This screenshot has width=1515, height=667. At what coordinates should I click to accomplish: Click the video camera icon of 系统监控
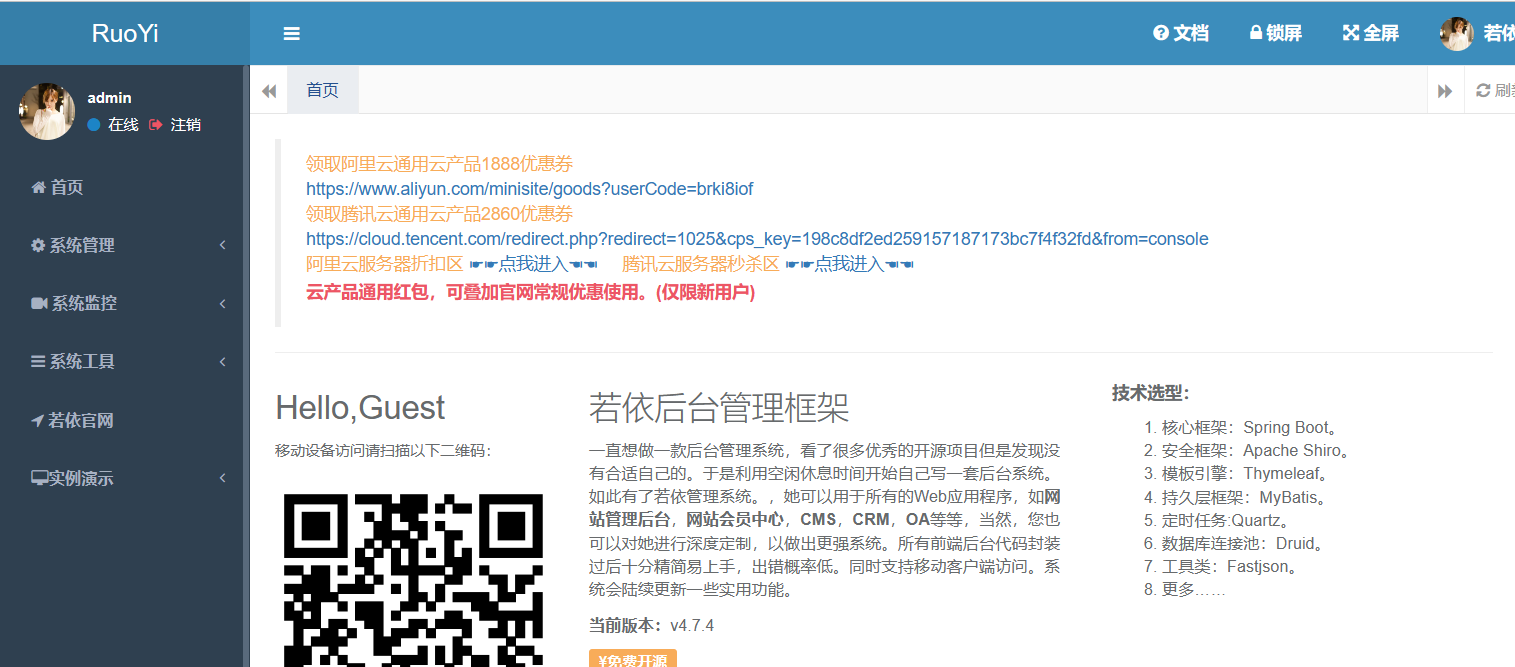(39, 303)
